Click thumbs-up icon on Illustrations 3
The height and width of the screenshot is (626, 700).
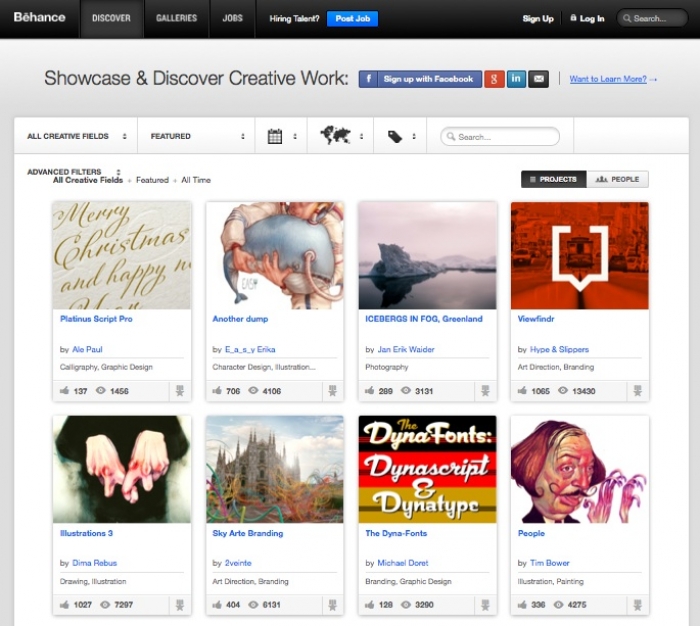(x=65, y=605)
